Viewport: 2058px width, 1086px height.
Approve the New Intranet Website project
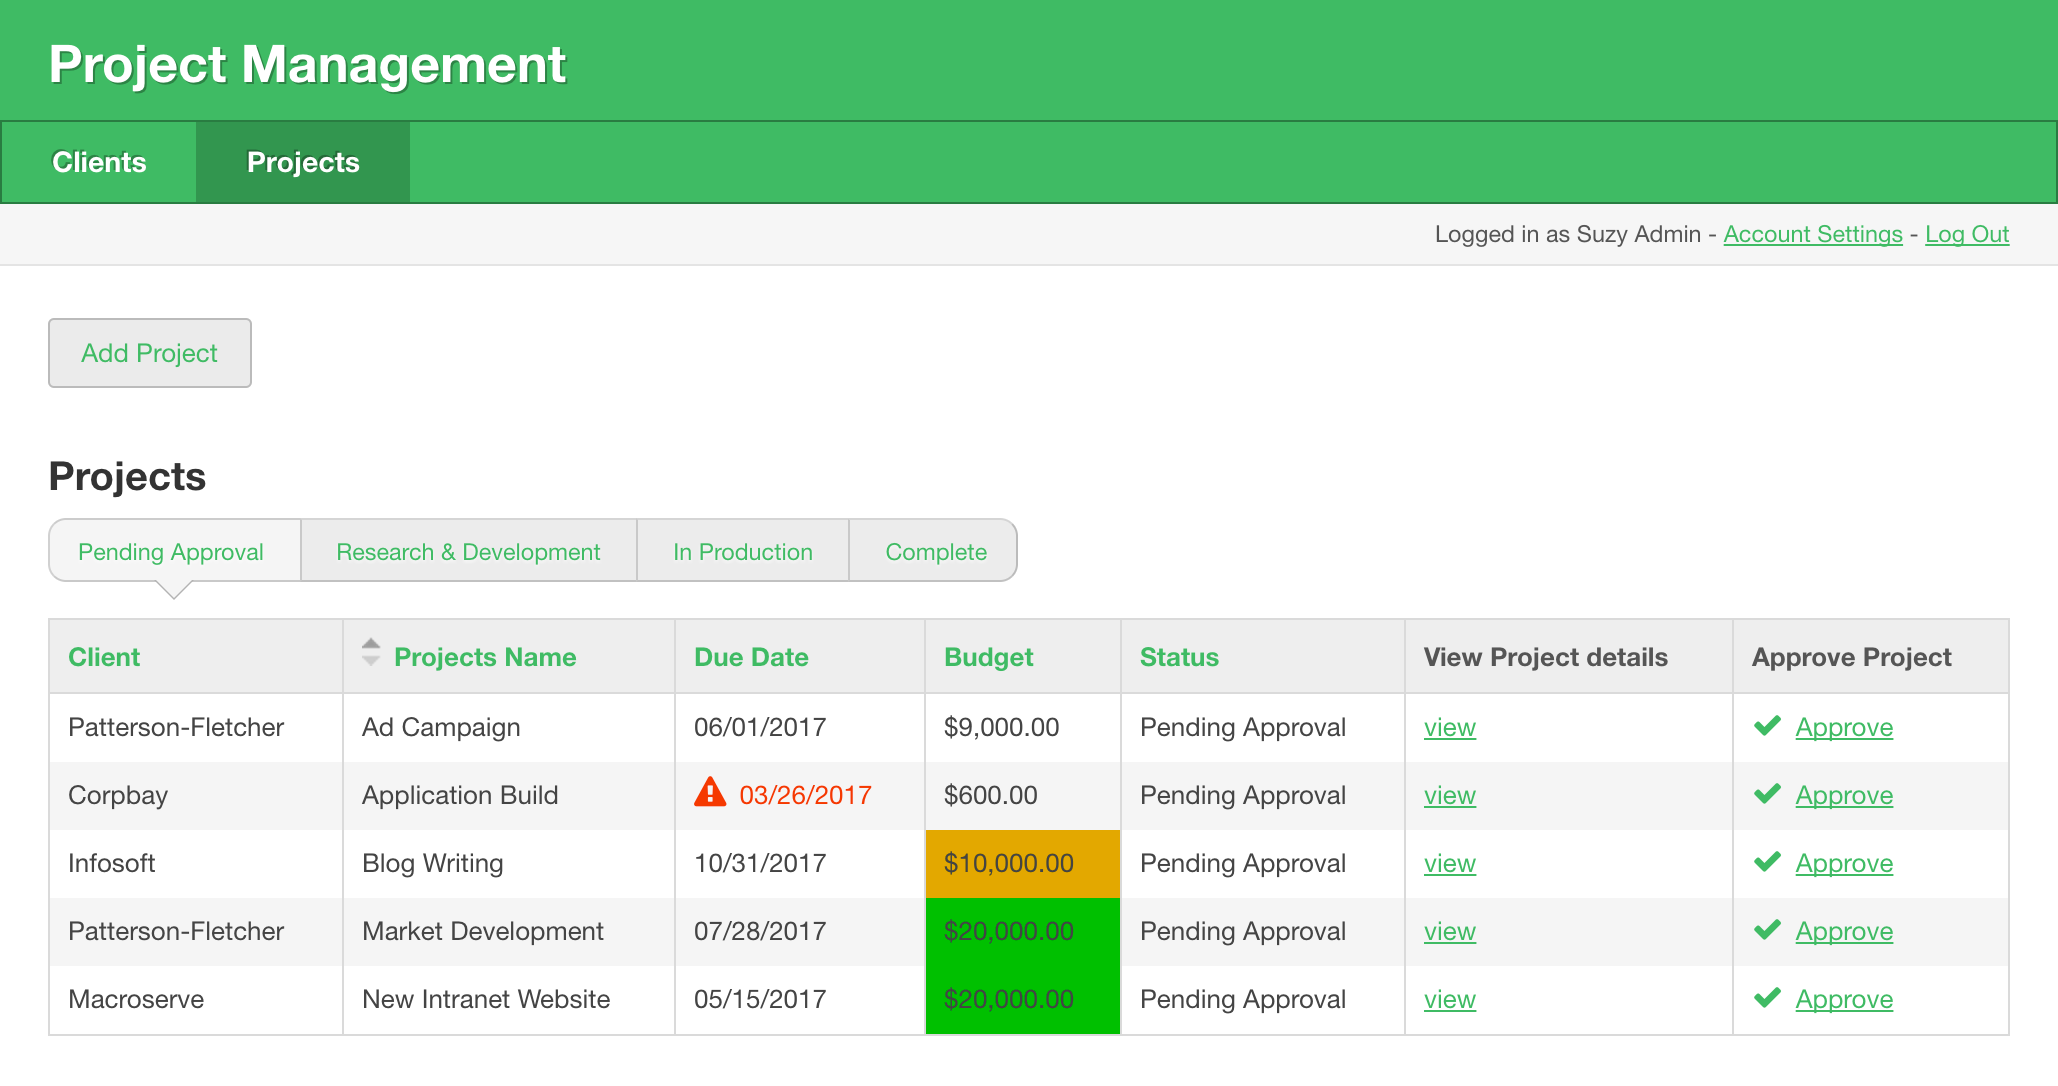1843,999
